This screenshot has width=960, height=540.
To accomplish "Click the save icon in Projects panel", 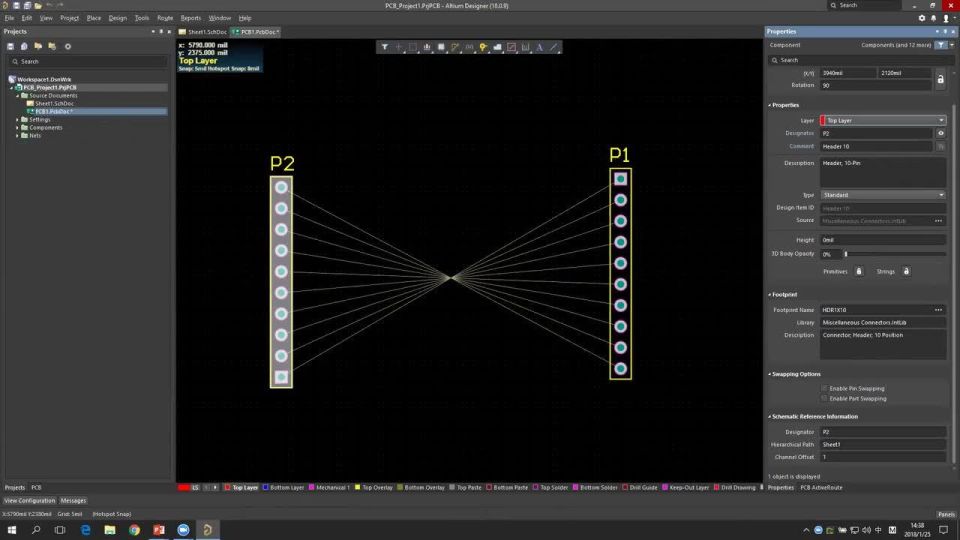I will coord(10,47).
